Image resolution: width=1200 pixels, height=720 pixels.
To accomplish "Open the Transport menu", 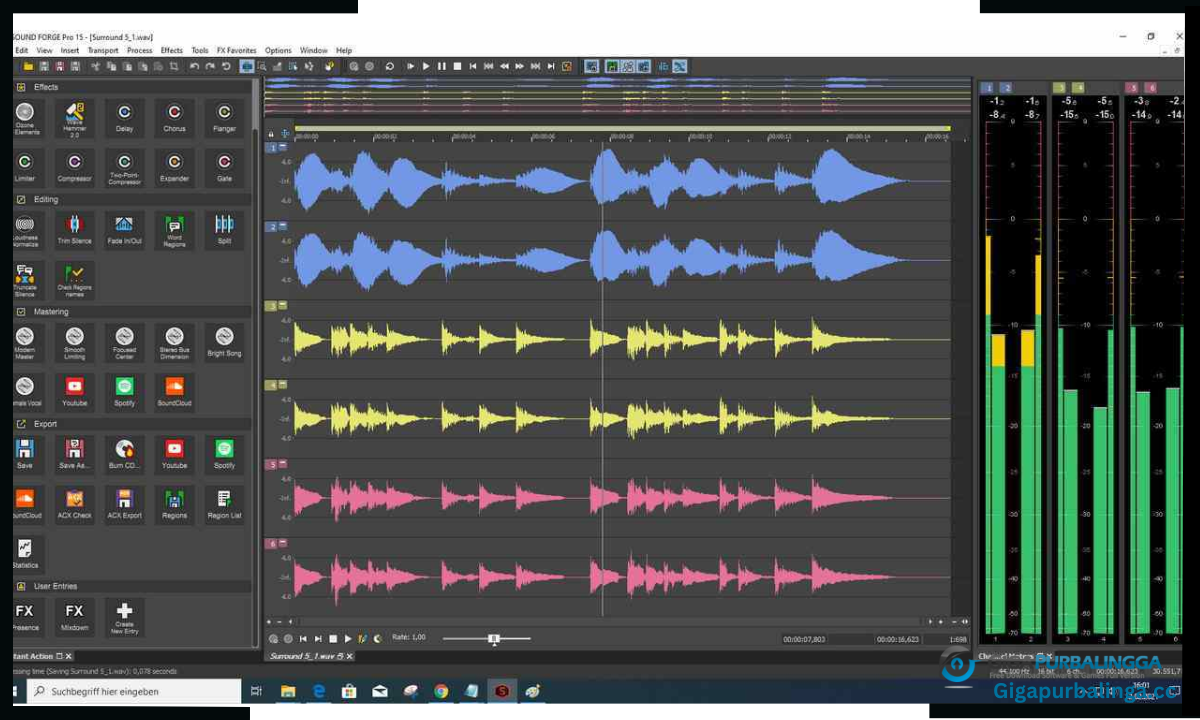I will pyautogui.click(x=102, y=50).
